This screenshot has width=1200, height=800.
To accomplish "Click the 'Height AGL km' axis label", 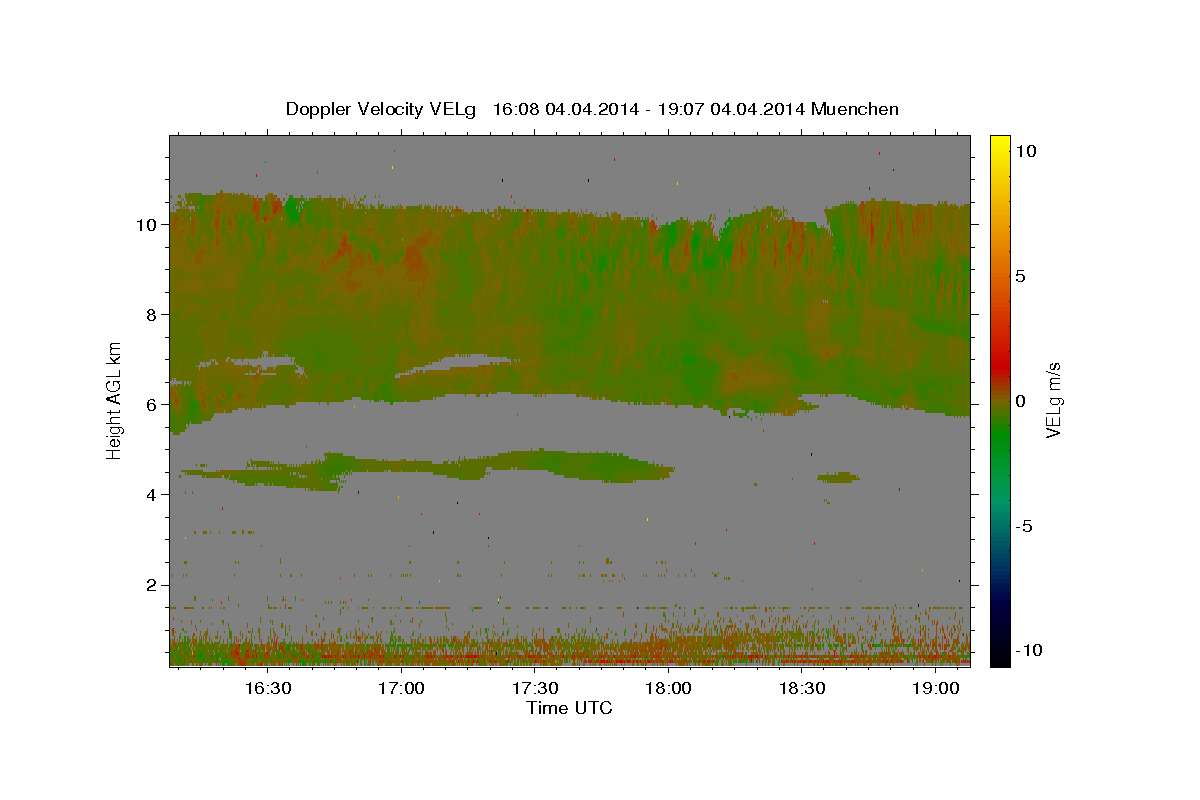I will (115, 400).
